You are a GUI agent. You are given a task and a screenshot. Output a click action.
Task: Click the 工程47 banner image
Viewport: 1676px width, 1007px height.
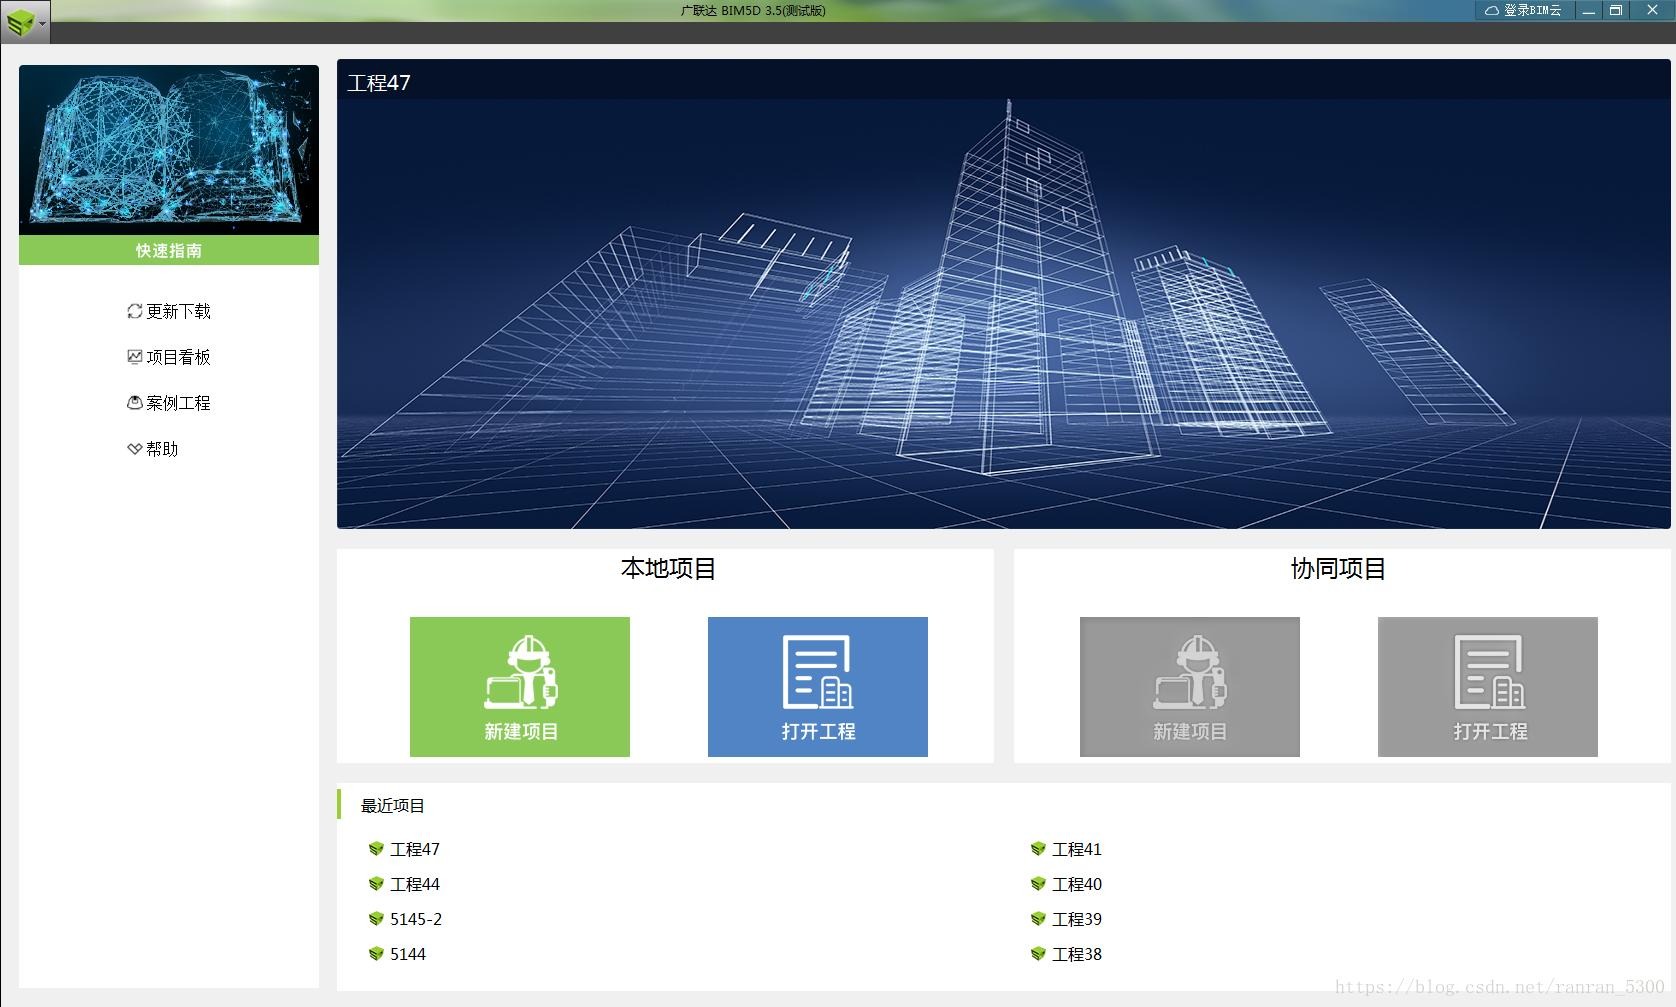pos(1003,294)
